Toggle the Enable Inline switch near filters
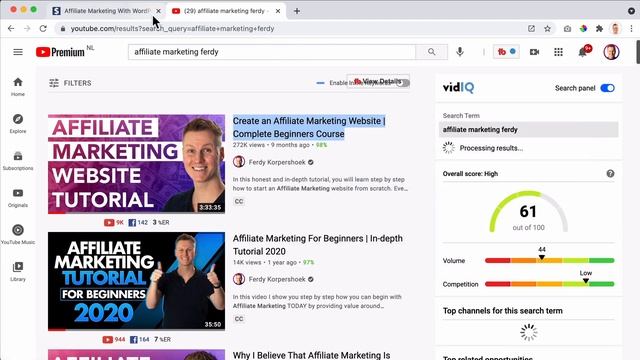Screen dimensions: 640x360 [x=402, y=83]
